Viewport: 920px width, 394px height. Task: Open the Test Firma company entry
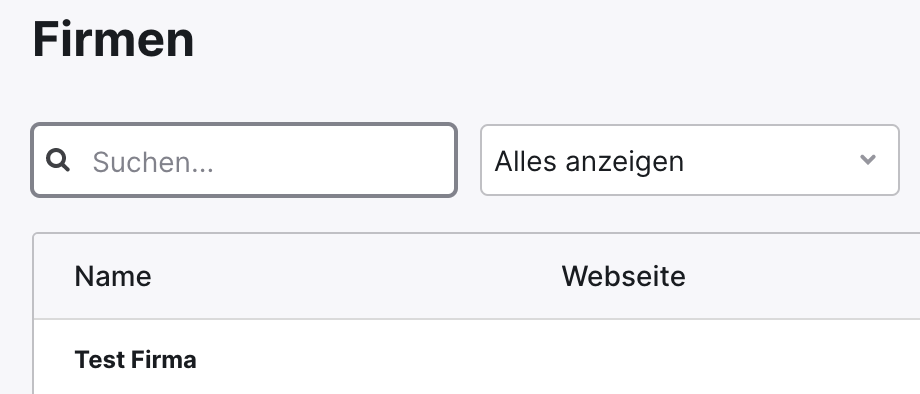[x=136, y=359]
